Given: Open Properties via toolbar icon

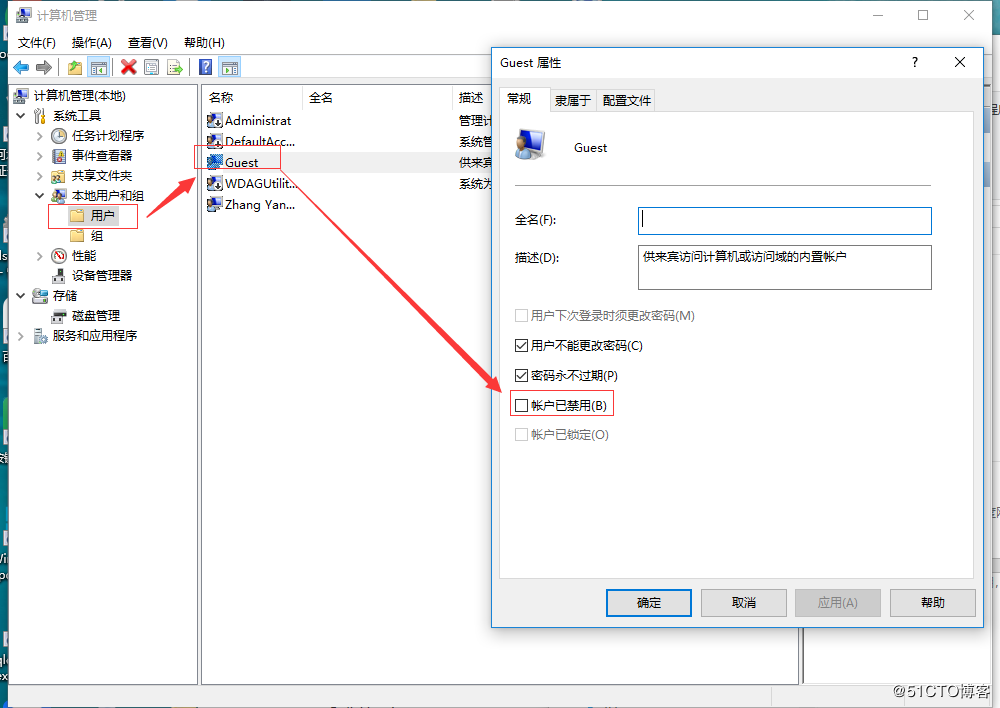Looking at the screenshot, I should (151, 67).
